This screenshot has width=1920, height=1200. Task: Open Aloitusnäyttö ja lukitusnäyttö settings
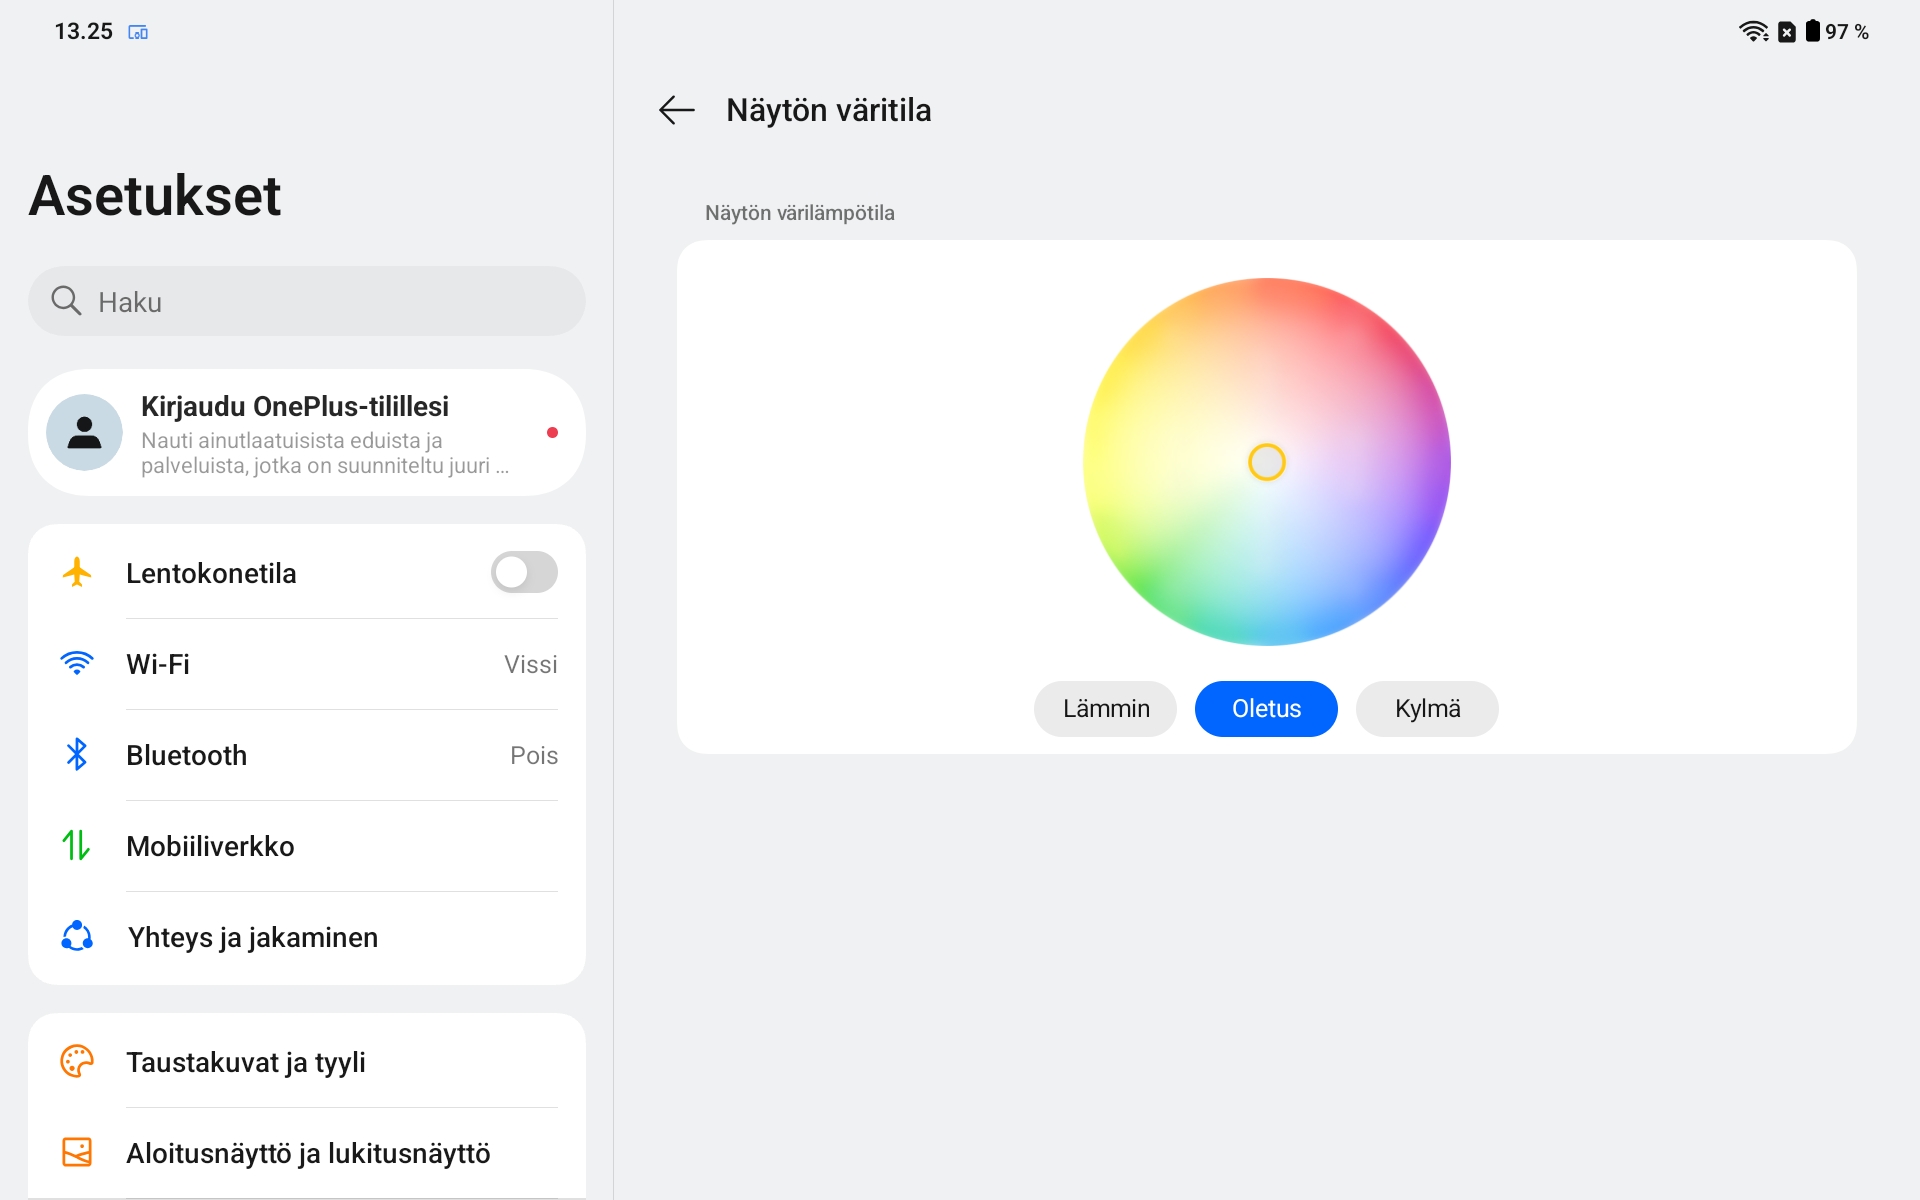coord(307,1152)
